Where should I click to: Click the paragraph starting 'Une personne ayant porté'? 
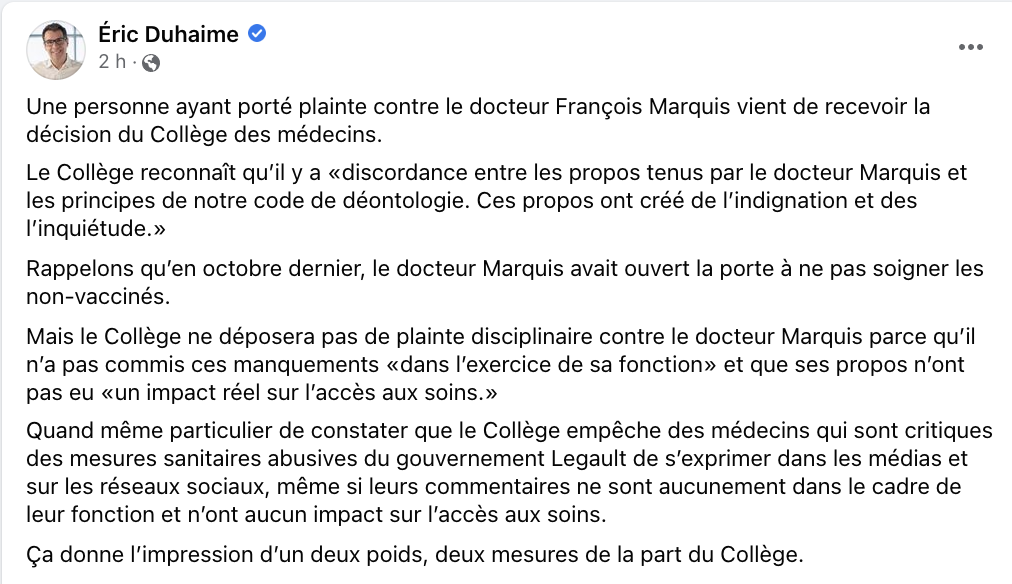pos(478,120)
